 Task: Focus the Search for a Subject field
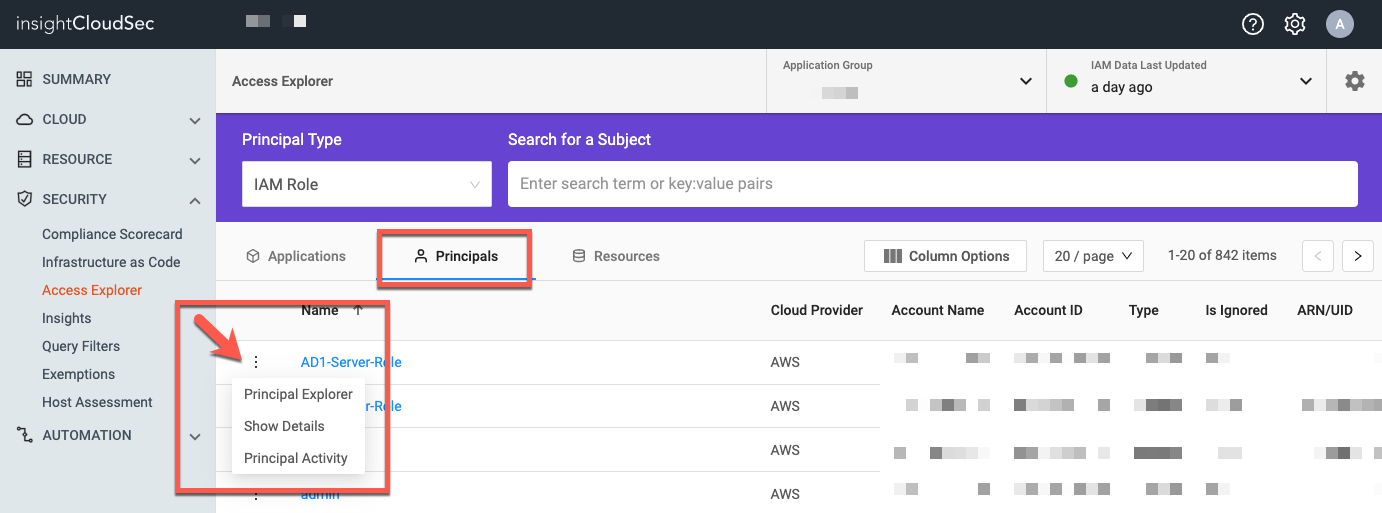(x=933, y=184)
